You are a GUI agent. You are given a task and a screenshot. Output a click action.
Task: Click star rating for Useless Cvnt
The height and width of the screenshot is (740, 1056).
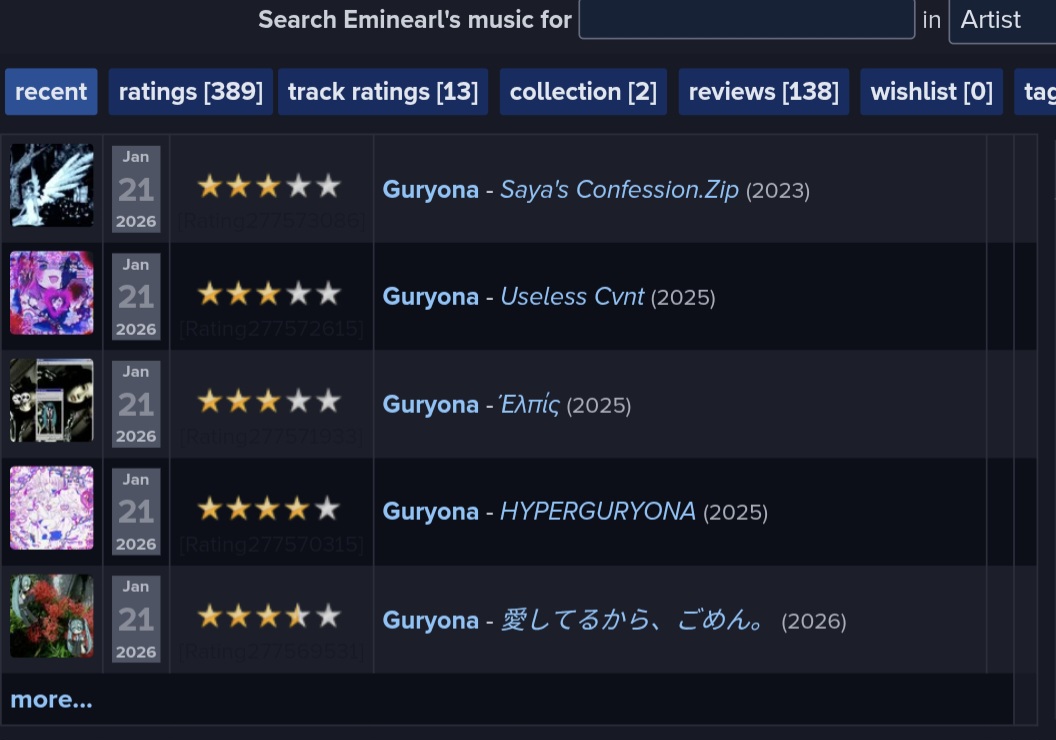[268, 294]
